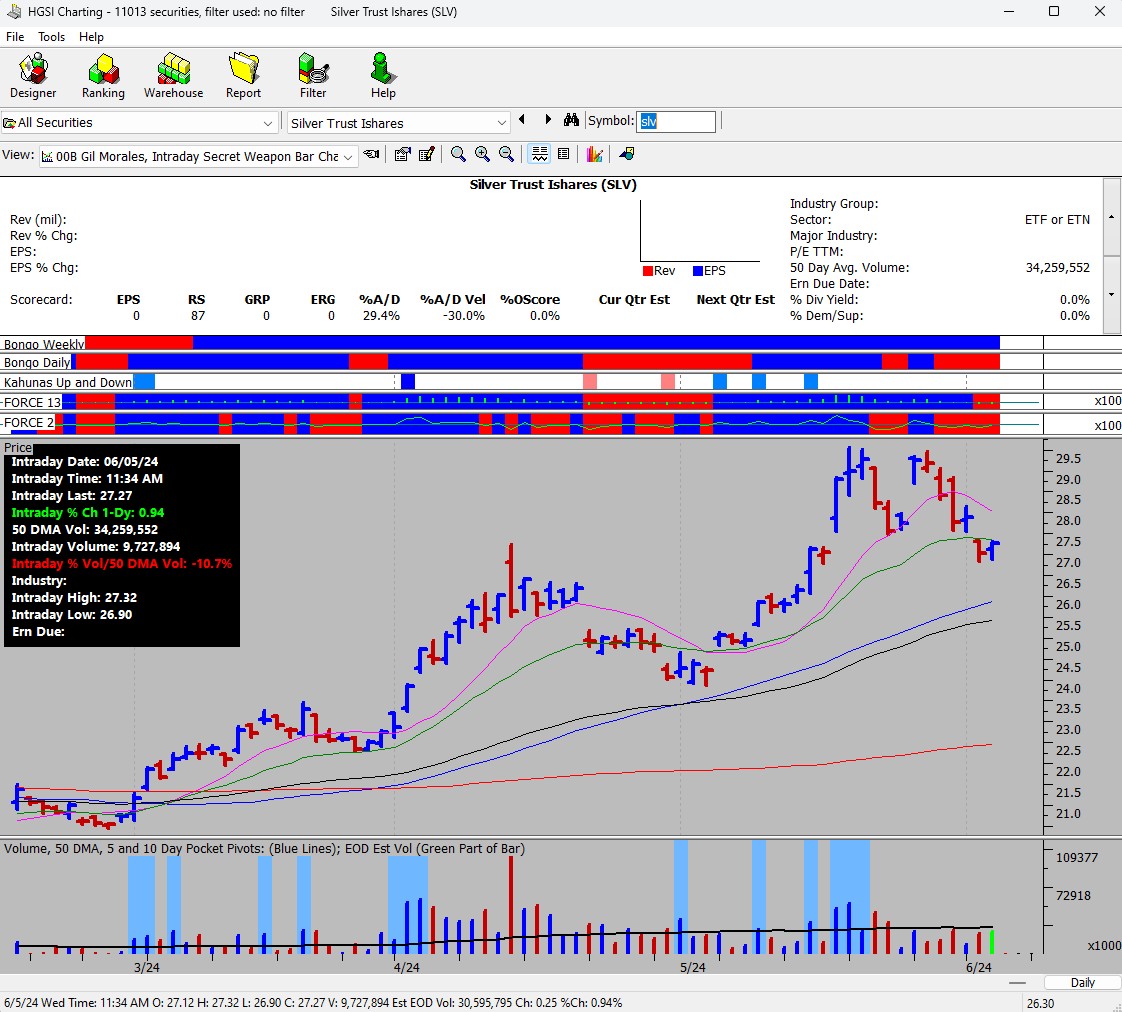Click the Intraday Volume 9,727,894 line
Viewport: 1122px width, 1012px height.
click(95, 546)
